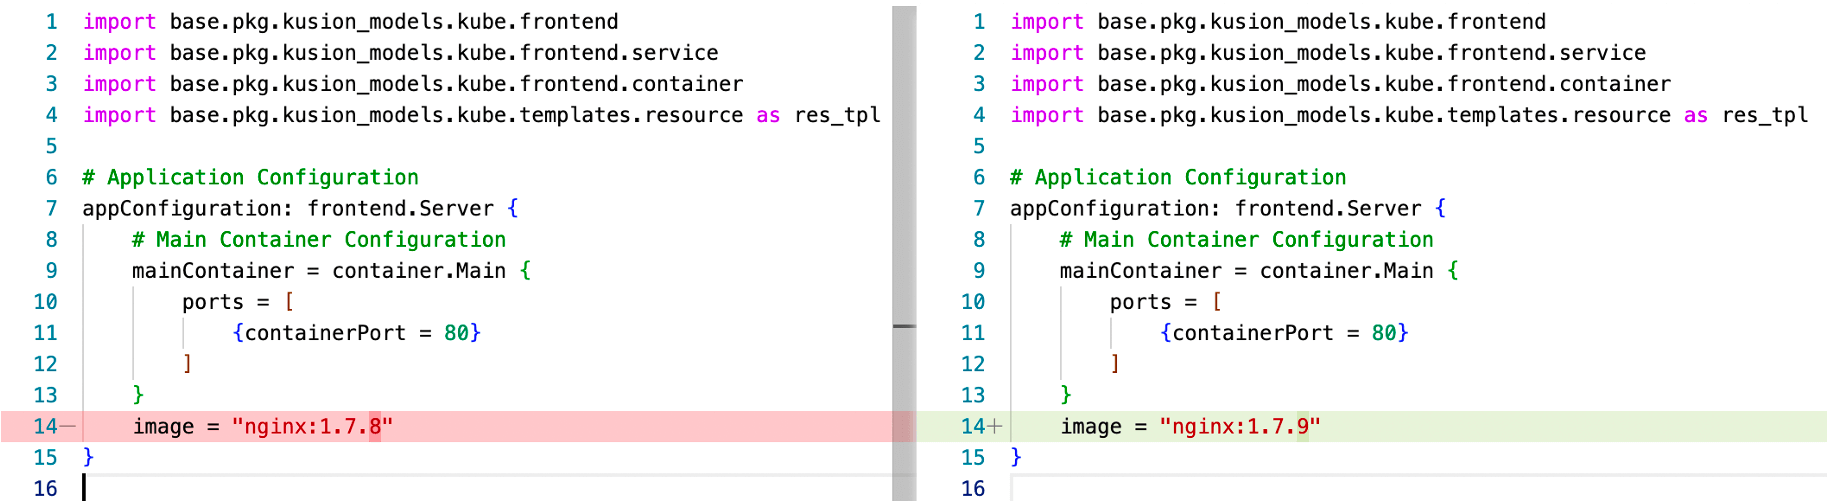Click the "as" keyword in left pane line 4

tap(768, 116)
